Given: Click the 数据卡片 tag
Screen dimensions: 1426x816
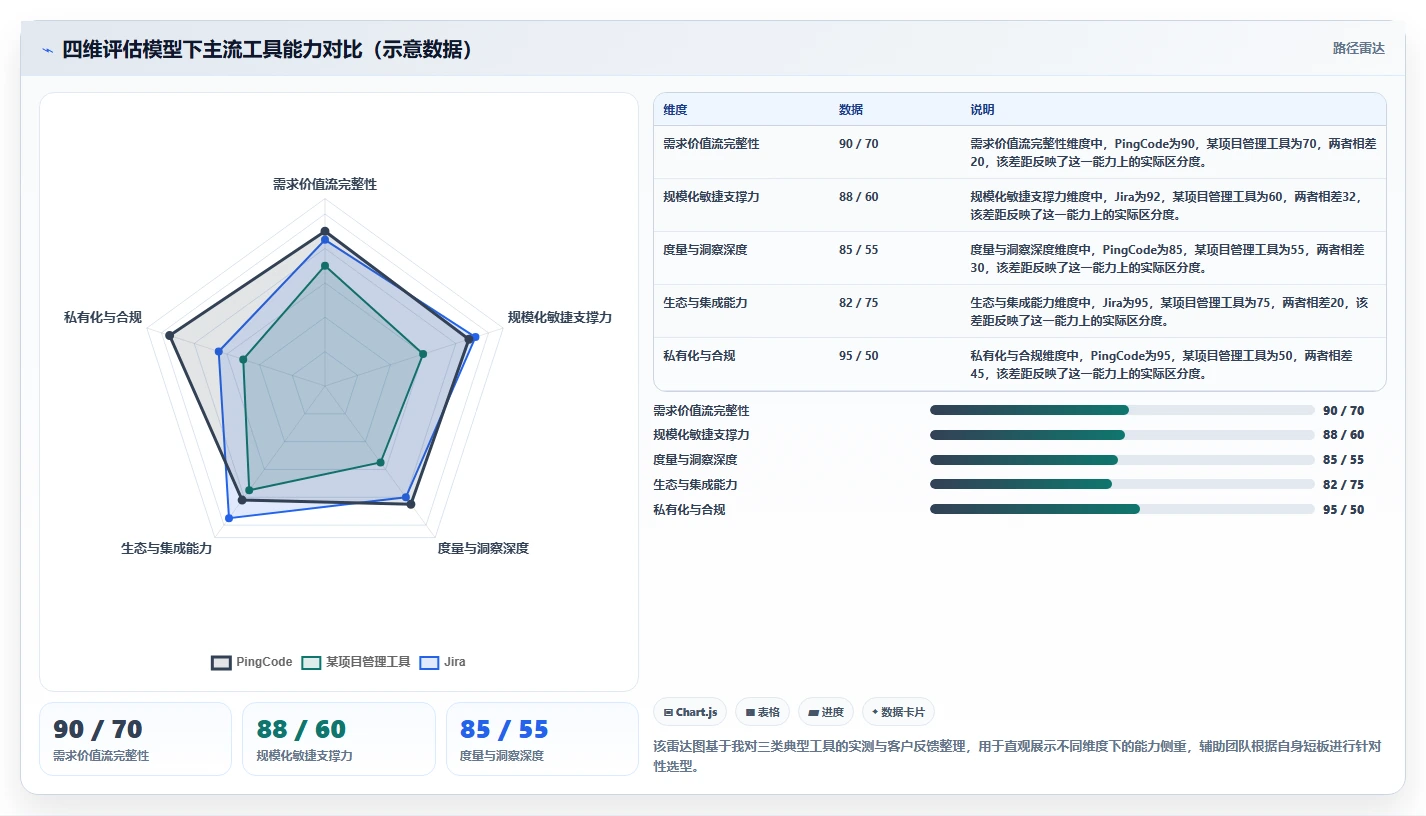Looking at the screenshot, I should click(898, 712).
